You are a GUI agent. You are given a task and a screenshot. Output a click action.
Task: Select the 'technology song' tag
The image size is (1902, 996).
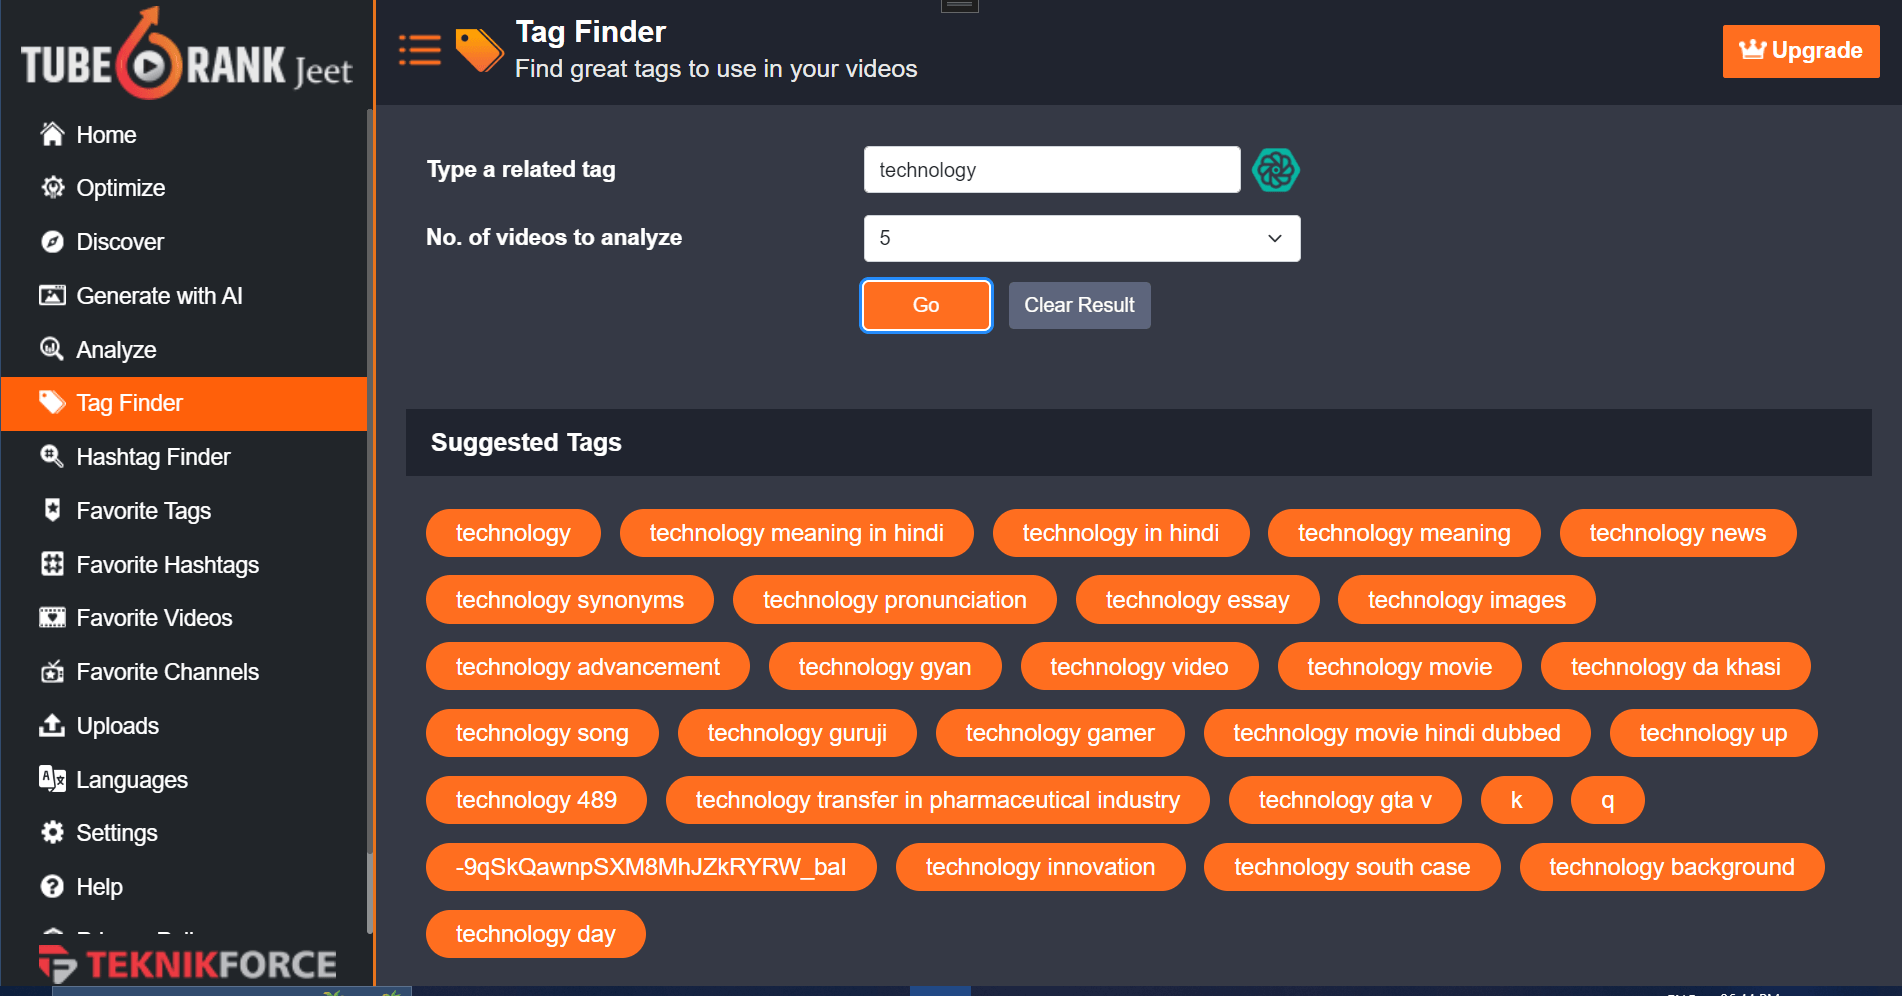[542, 733]
